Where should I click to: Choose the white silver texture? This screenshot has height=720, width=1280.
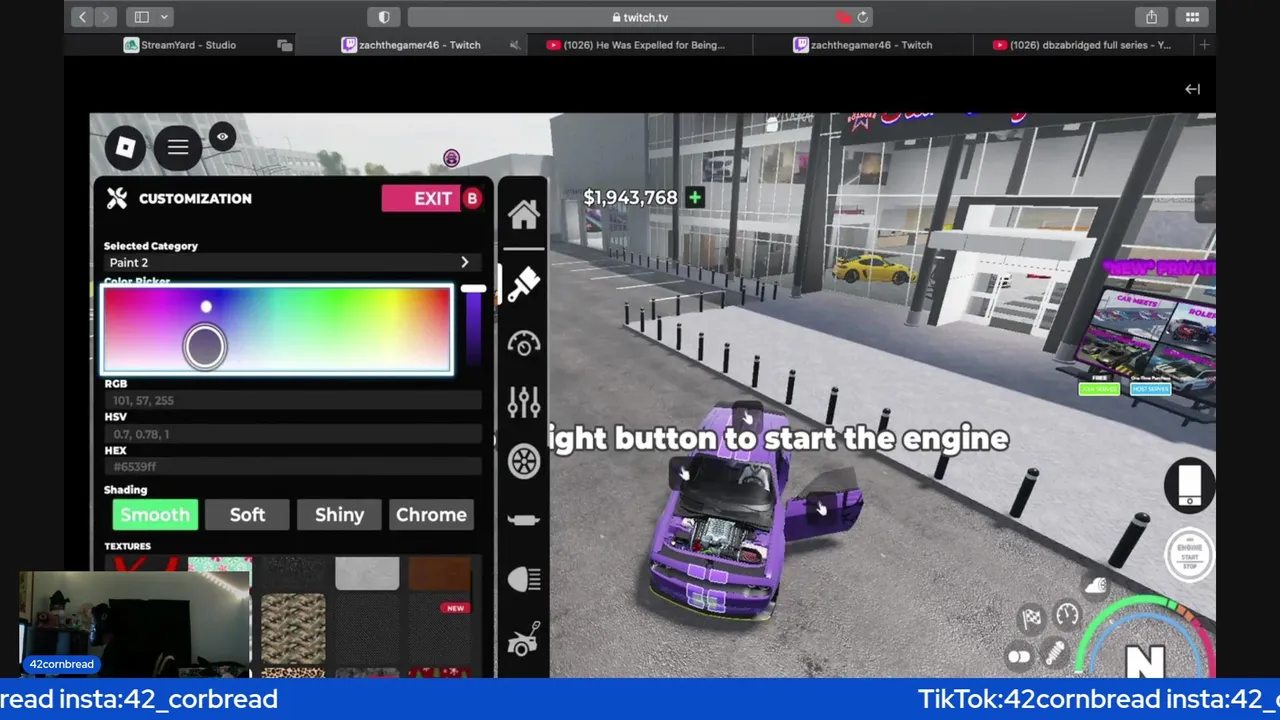(367, 574)
